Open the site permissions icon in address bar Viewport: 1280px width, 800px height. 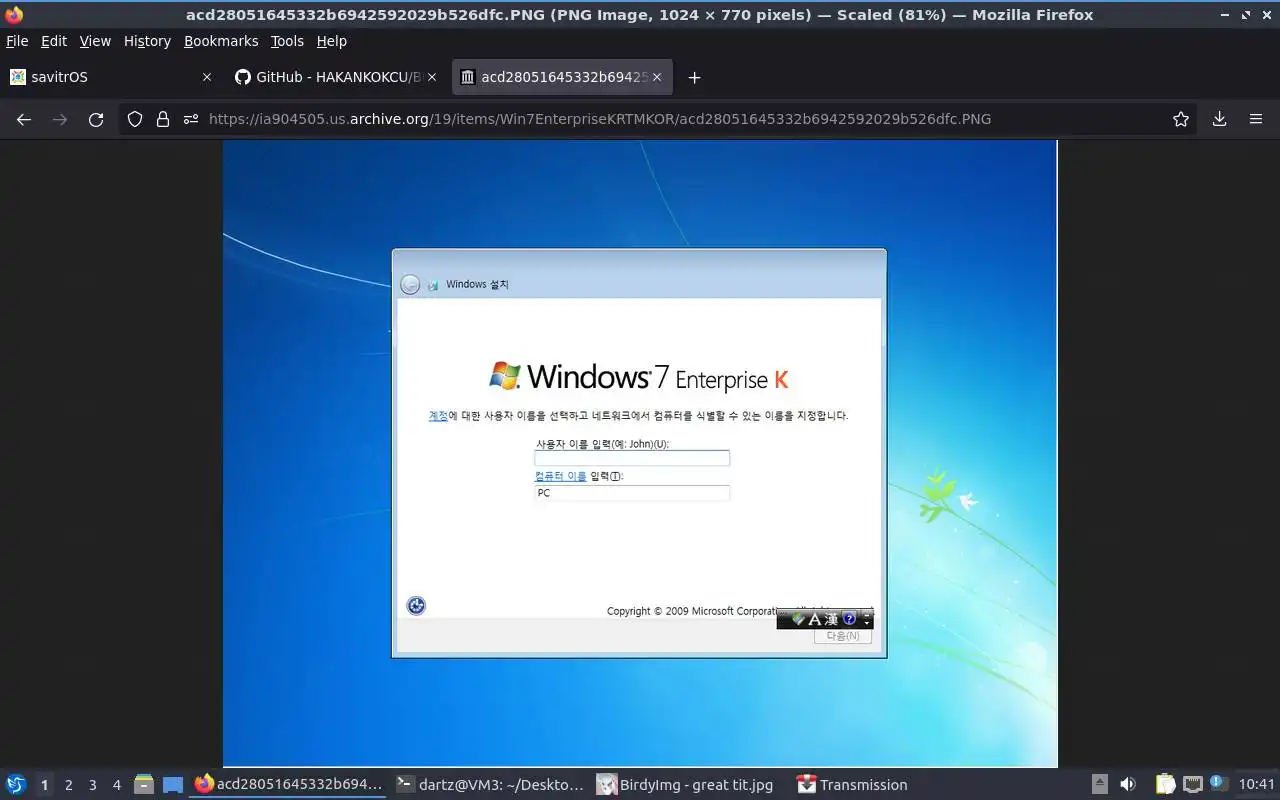pyautogui.click(x=191, y=119)
